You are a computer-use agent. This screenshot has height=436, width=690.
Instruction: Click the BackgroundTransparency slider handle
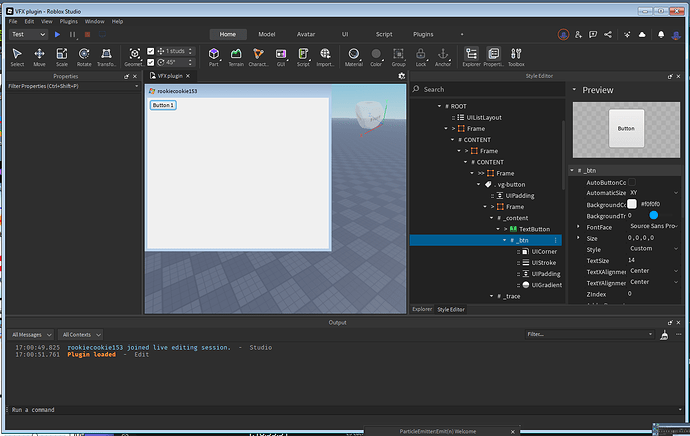(653, 215)
